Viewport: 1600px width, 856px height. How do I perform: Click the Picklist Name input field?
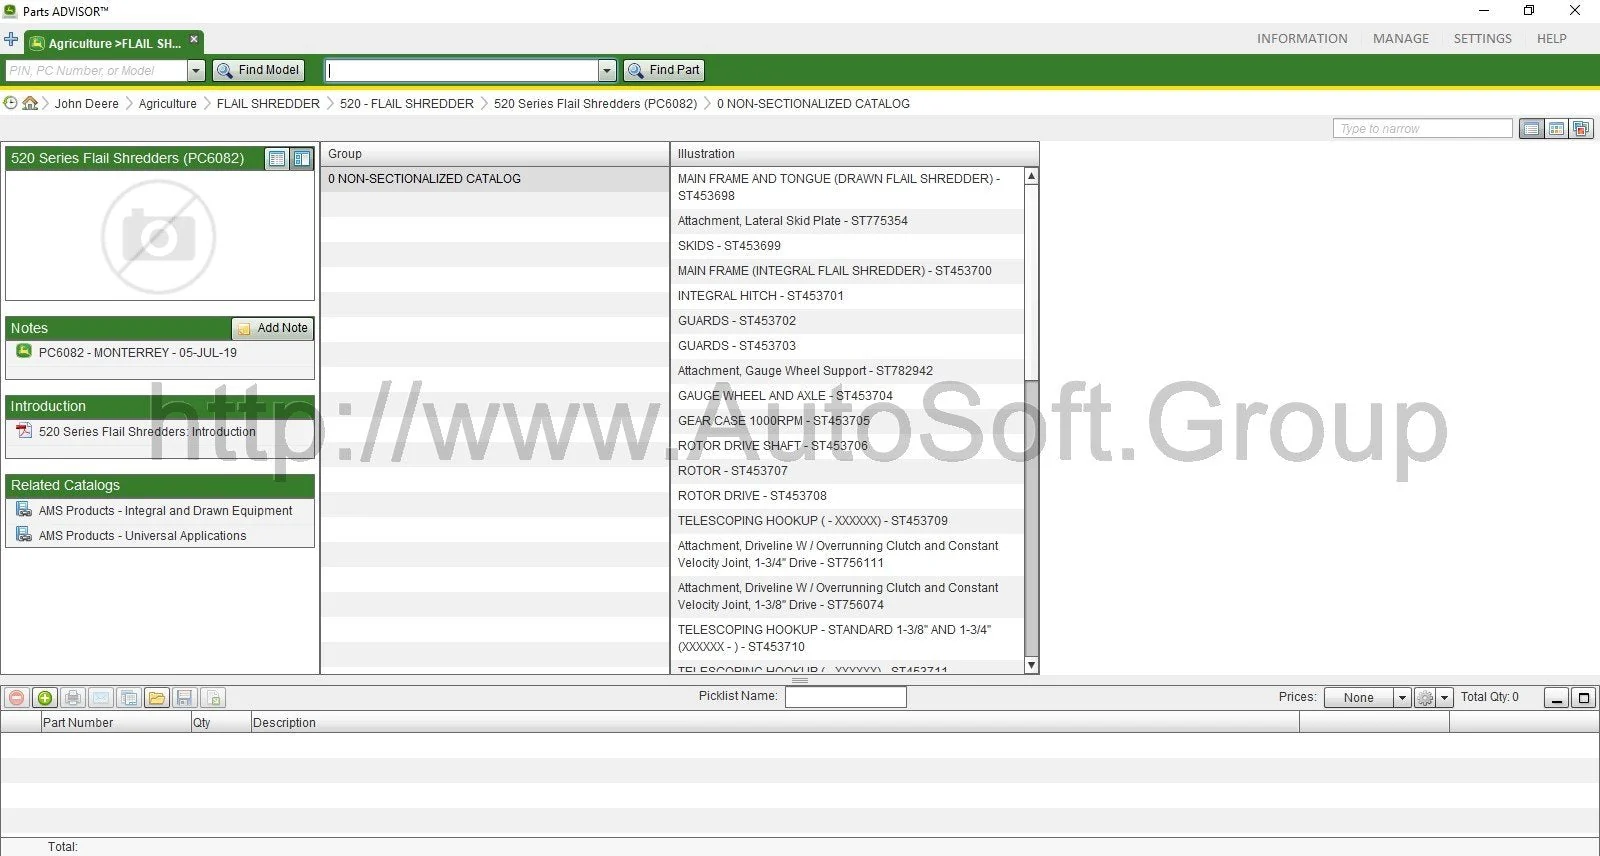[845, 697]
